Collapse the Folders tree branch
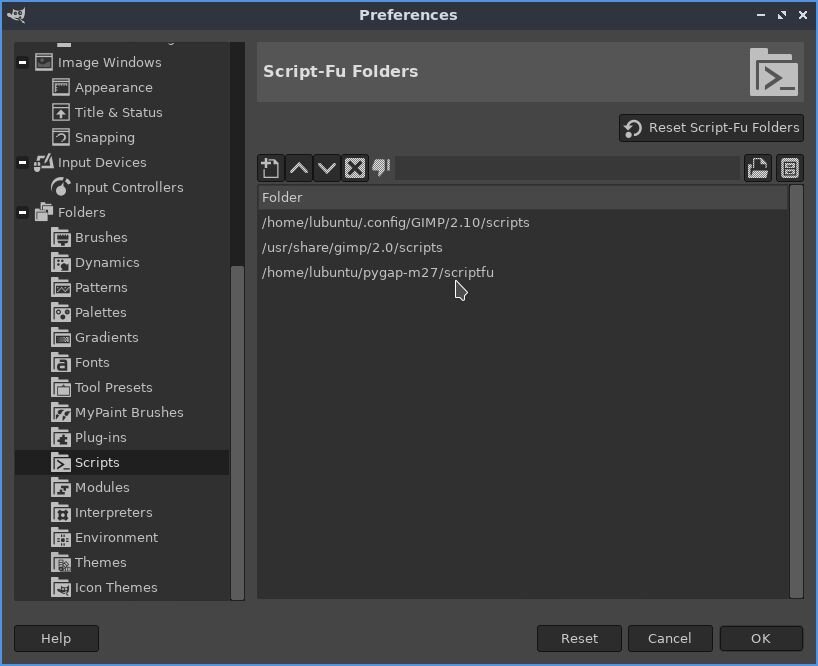The height and width of the screenshot is (666, 818). coord(22,213)
